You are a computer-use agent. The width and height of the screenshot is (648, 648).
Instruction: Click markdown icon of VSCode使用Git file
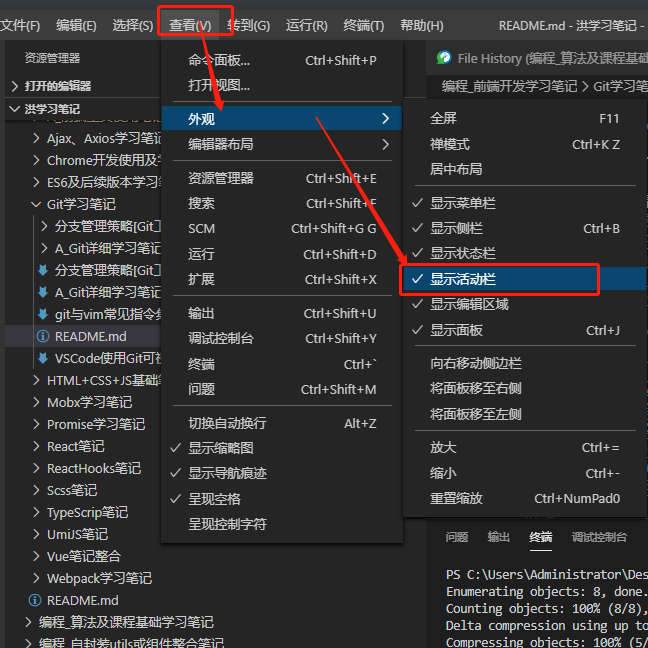click(x=43, y=358)
